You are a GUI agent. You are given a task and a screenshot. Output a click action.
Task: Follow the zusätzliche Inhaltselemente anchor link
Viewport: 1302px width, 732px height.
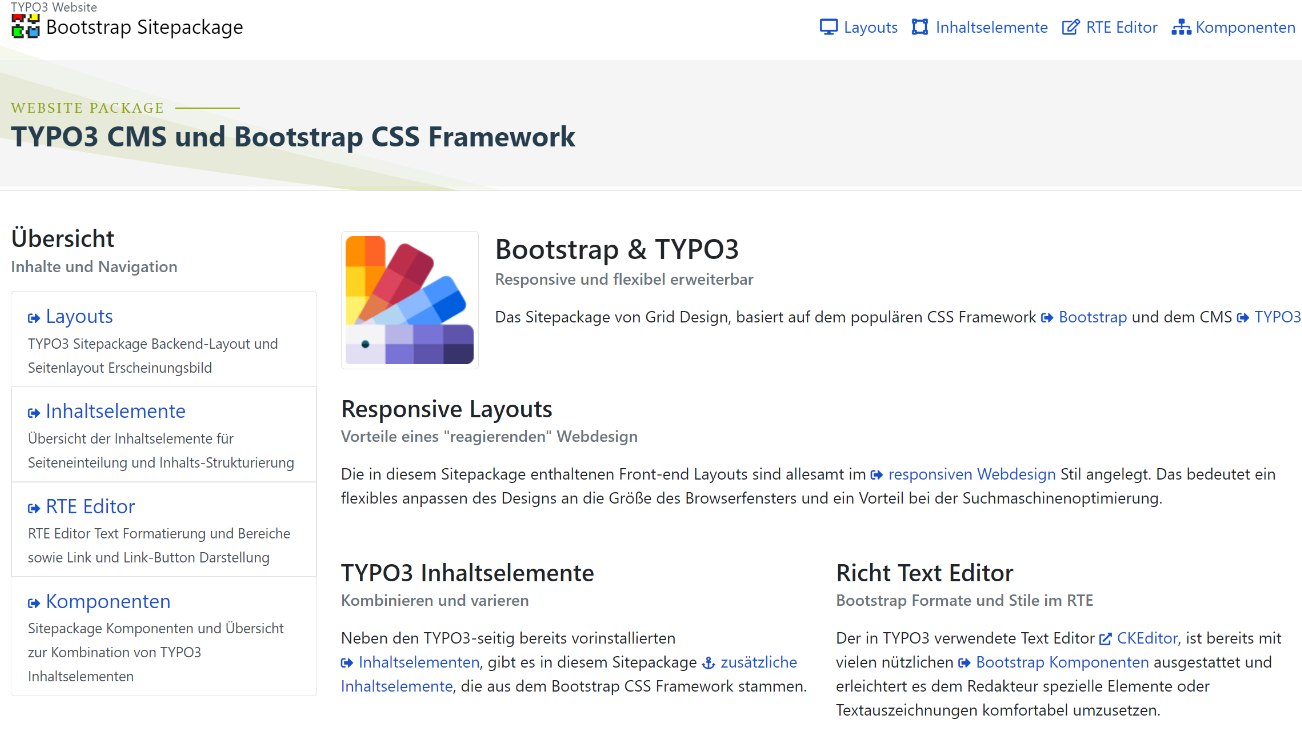click(x=758, y=662)
